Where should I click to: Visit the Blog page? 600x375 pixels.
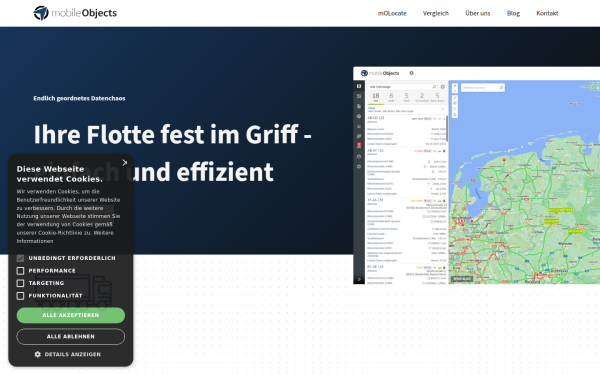tap(513, 13)
